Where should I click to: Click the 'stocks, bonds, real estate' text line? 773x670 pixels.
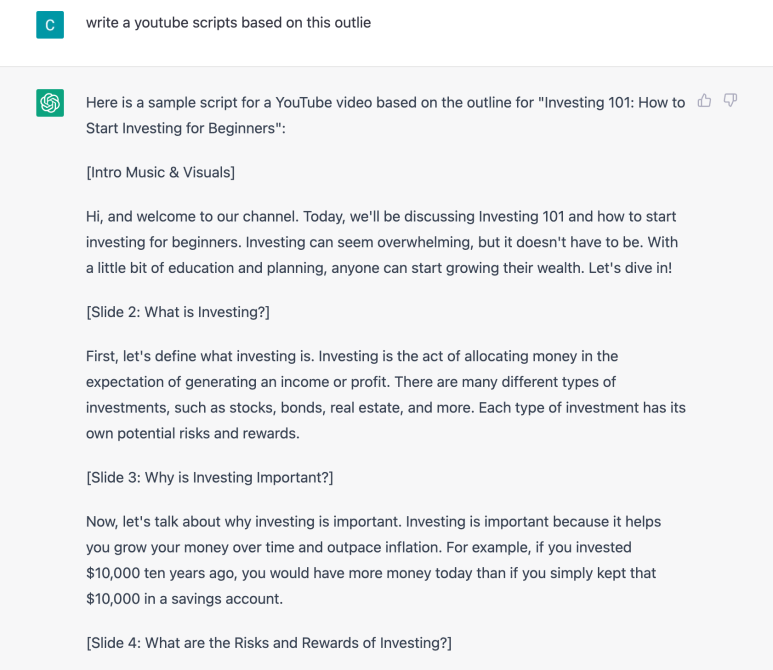tap(386, 408)
